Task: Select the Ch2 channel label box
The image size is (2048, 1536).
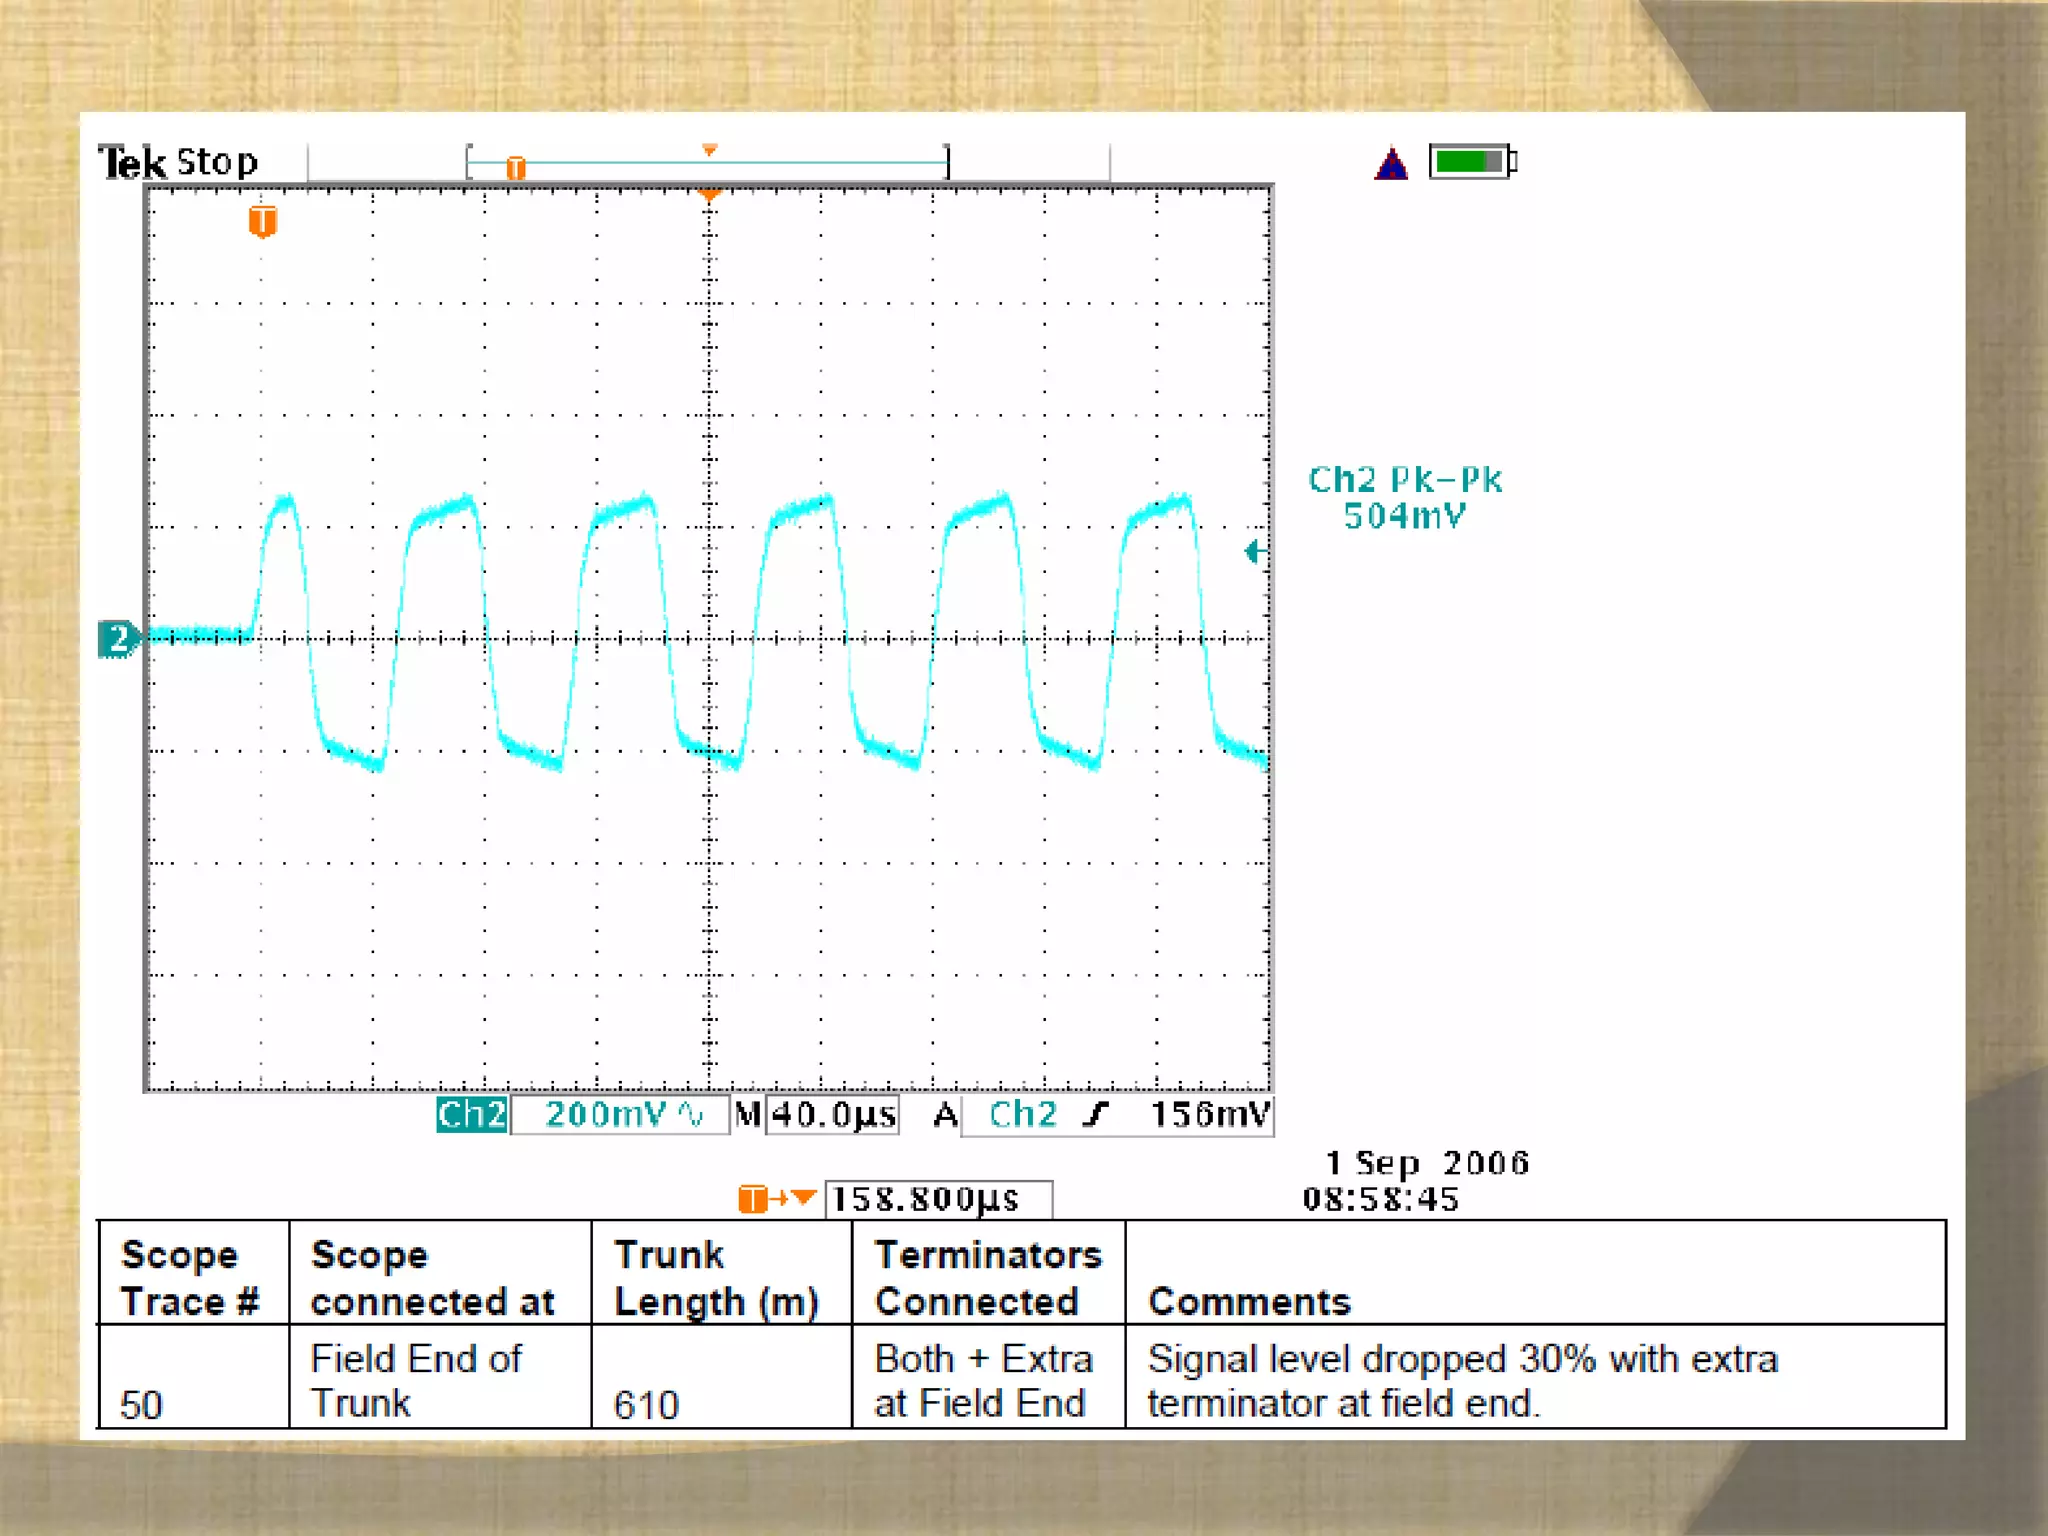Action: coord(472,1114)
